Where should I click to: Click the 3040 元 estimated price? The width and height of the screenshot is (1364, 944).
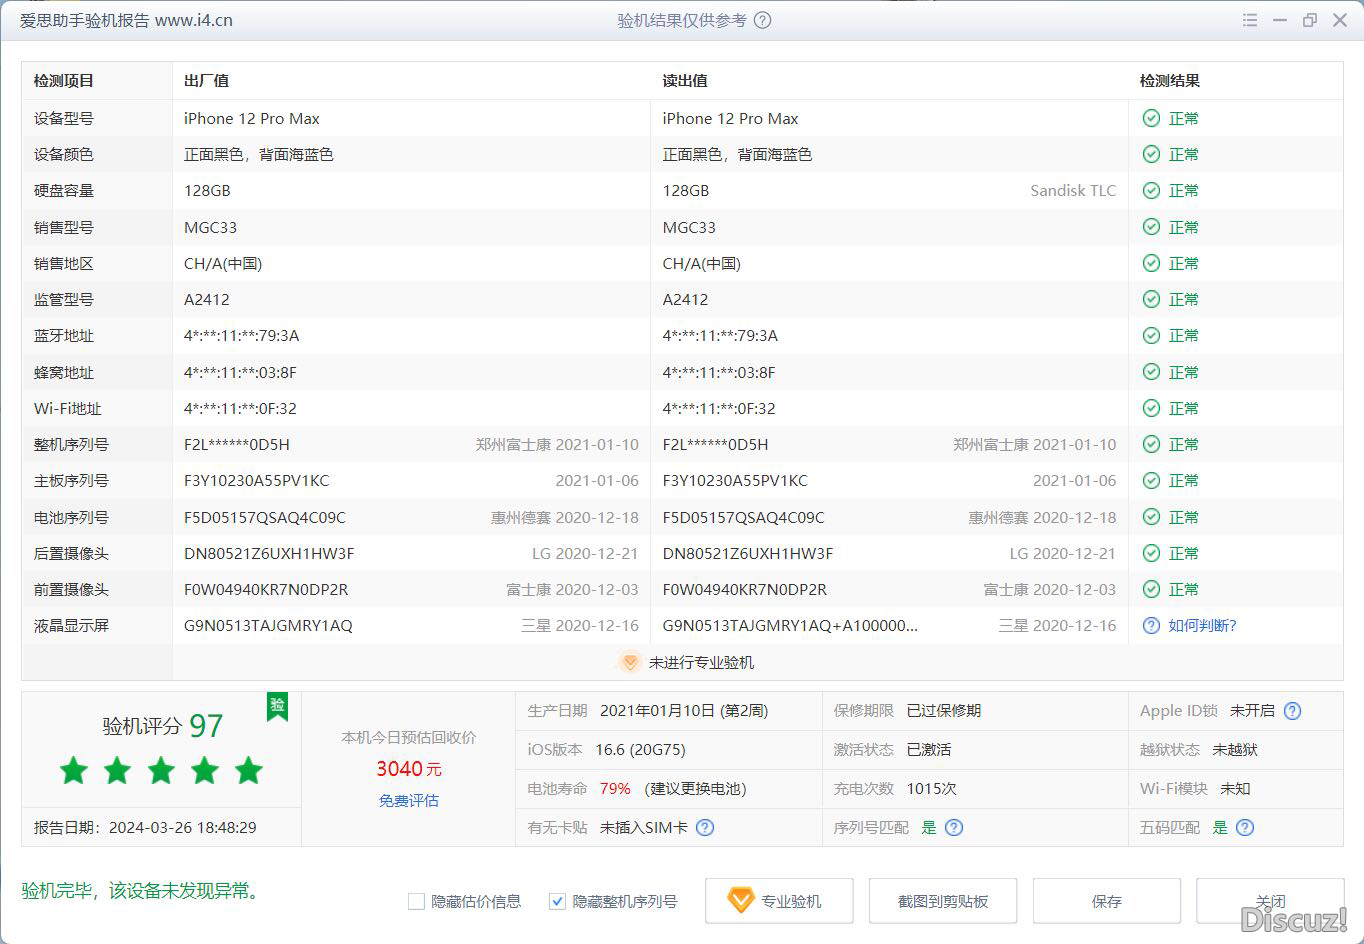409,768
